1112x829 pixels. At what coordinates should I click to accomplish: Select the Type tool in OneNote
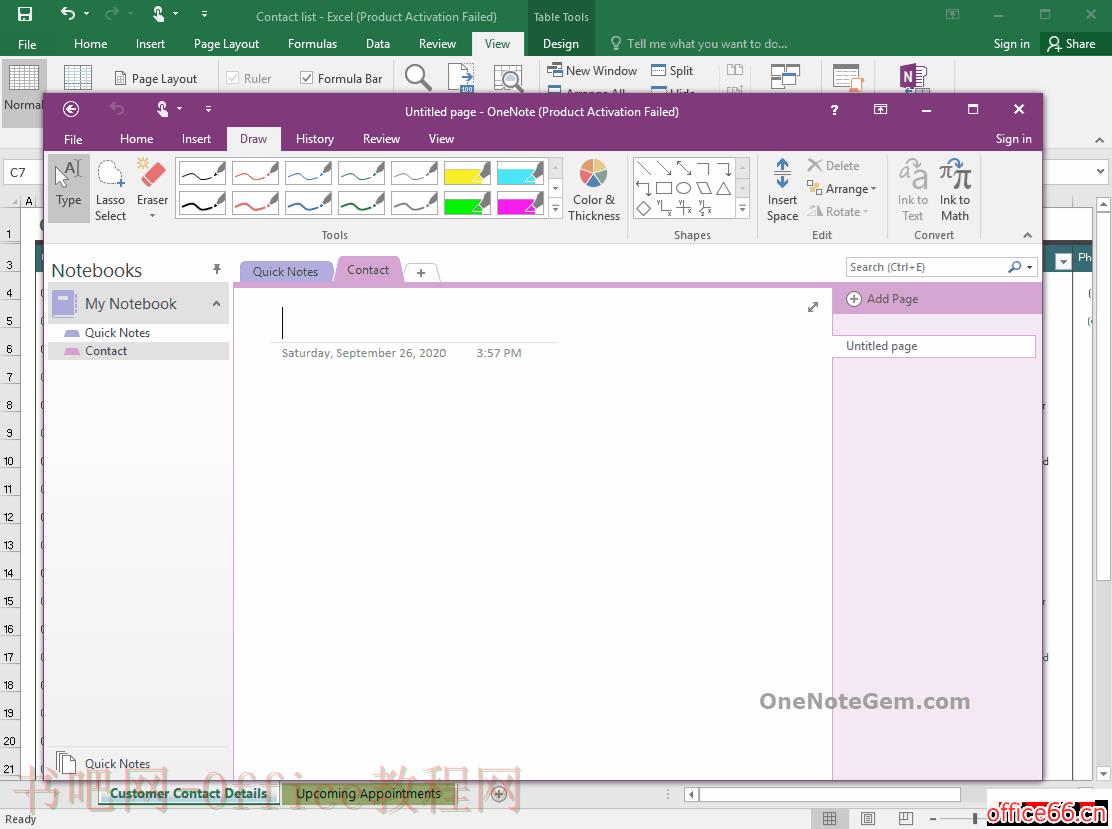coord(69,186)
